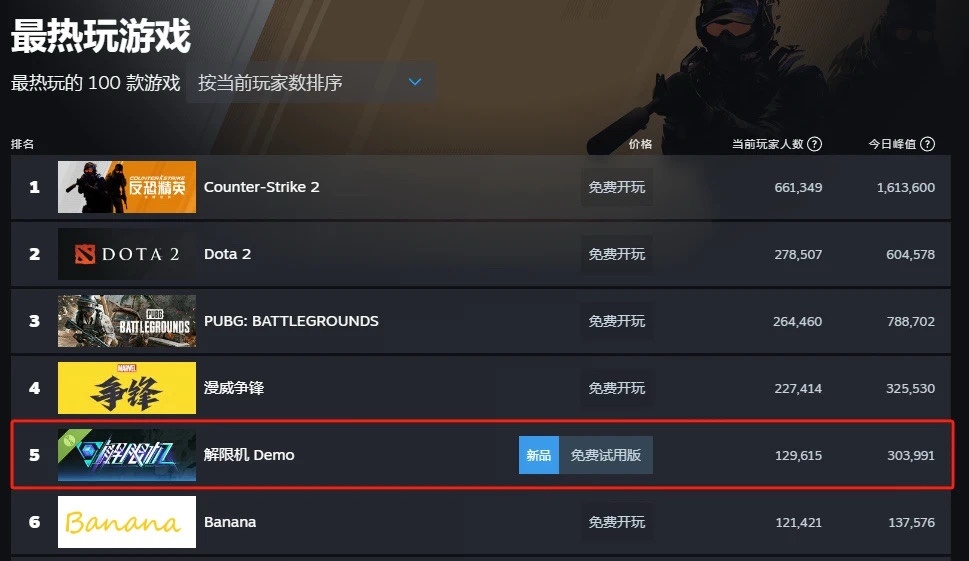
Task: Click the help icon beside 今日峰值
Action: click(927, 144)
